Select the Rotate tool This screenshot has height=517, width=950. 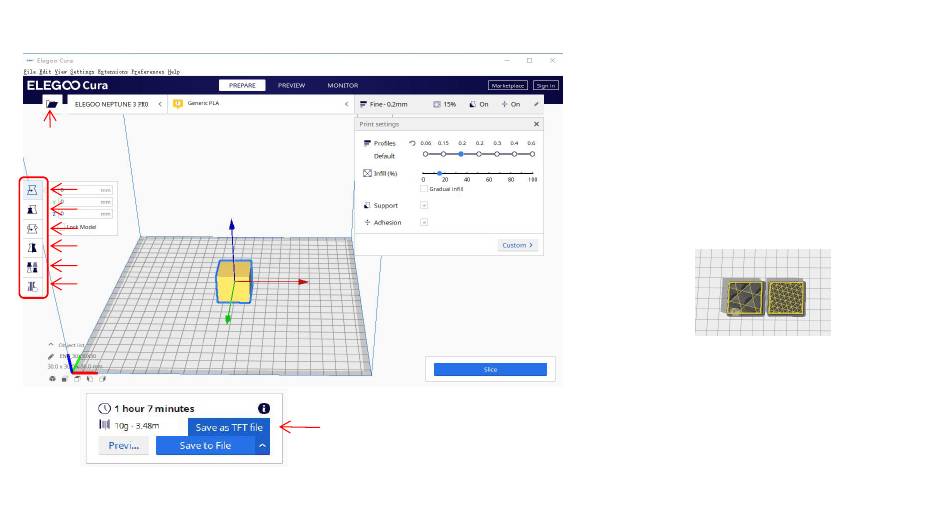click(x=33, y=228)
